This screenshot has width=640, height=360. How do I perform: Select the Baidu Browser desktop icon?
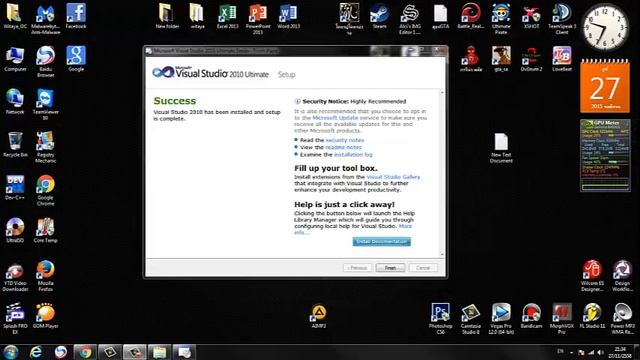(45, 62)
